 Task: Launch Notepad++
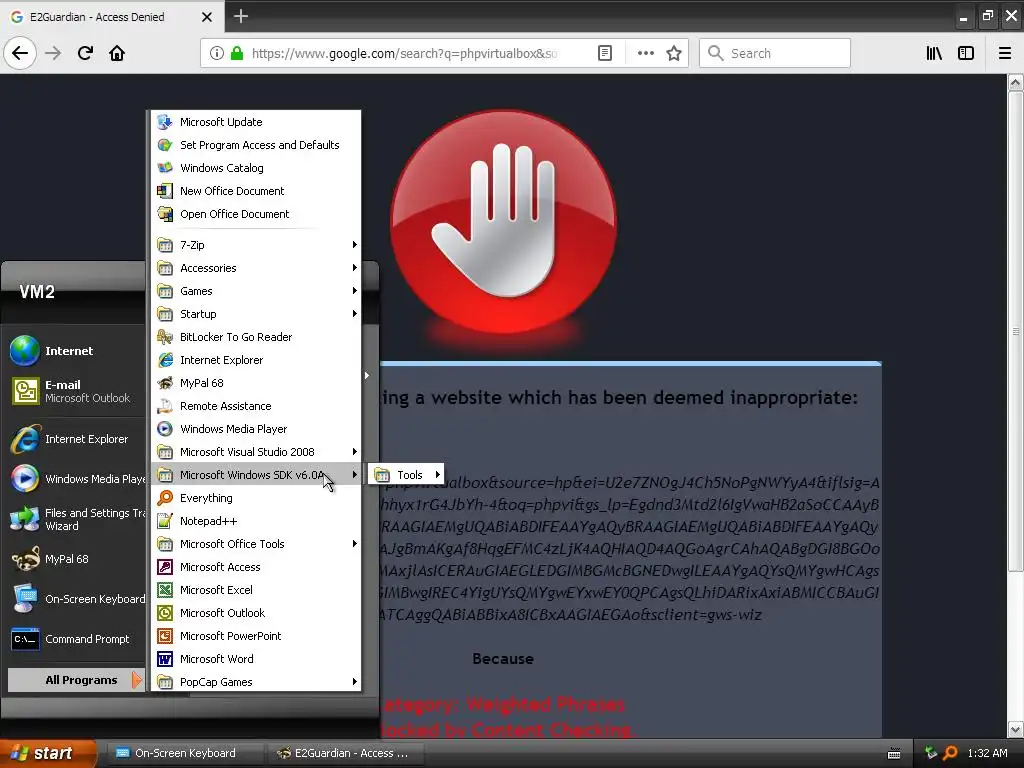[x=255, y=521]
